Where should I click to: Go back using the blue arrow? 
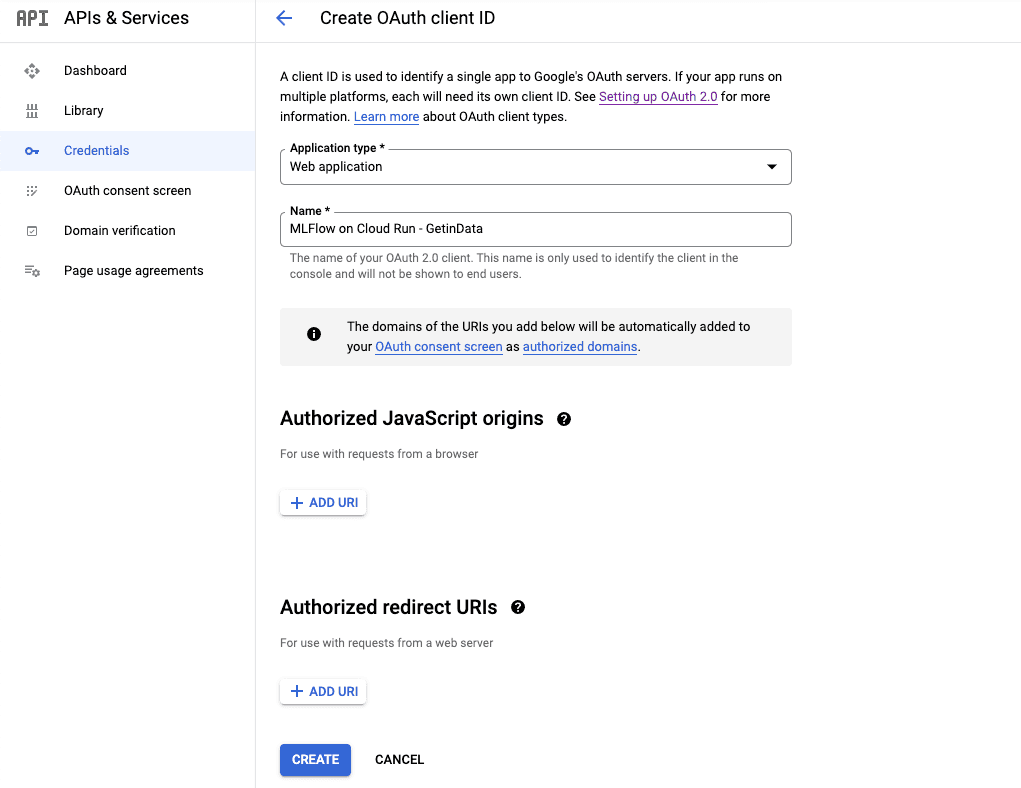(x=284, y=18)
